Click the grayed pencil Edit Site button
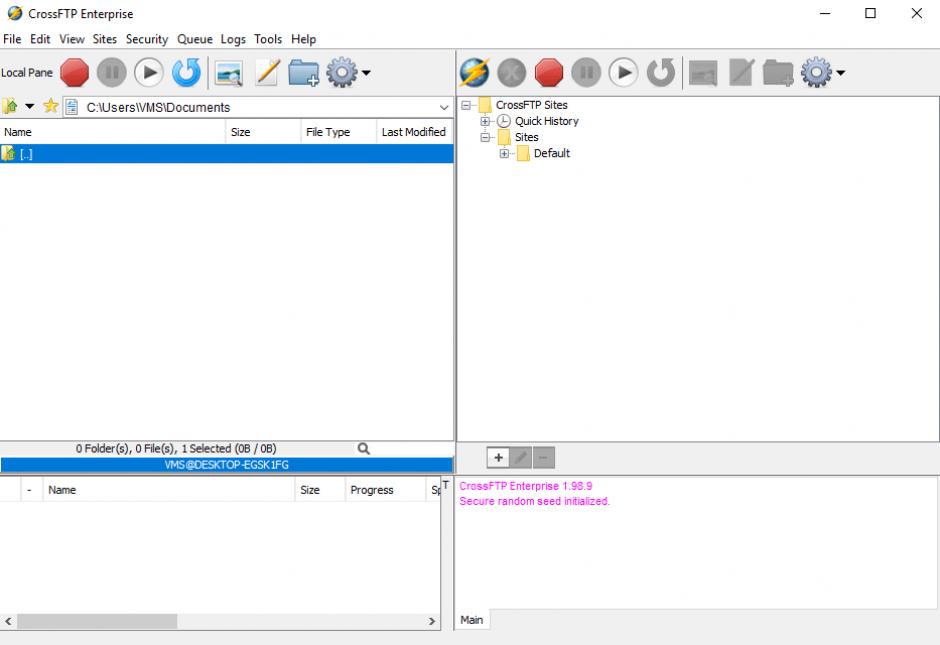The image size is (940, 645). click(521, 458)
